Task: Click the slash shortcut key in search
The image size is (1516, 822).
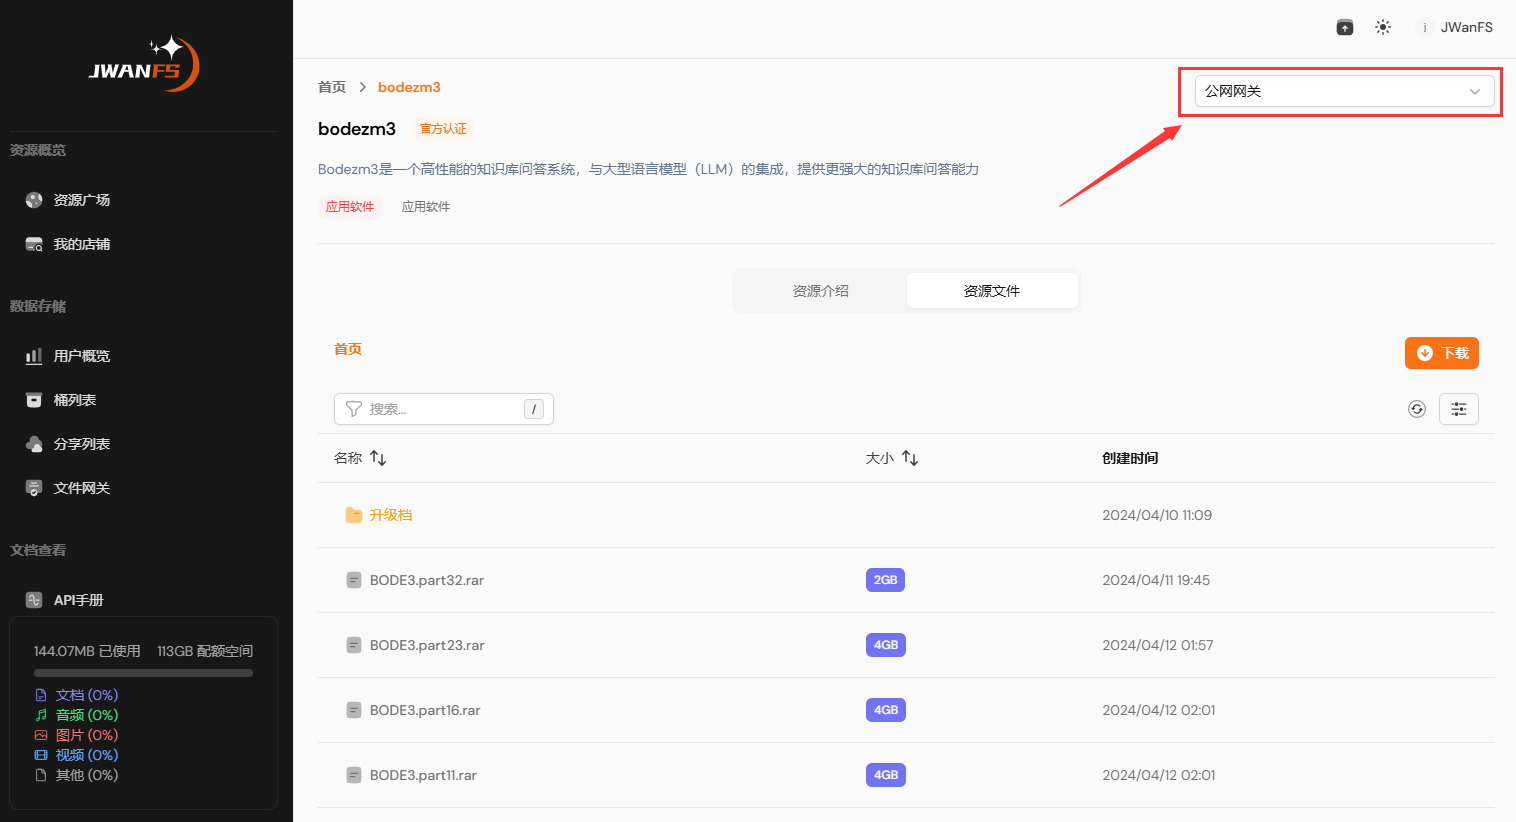Action: coord(534,409)
